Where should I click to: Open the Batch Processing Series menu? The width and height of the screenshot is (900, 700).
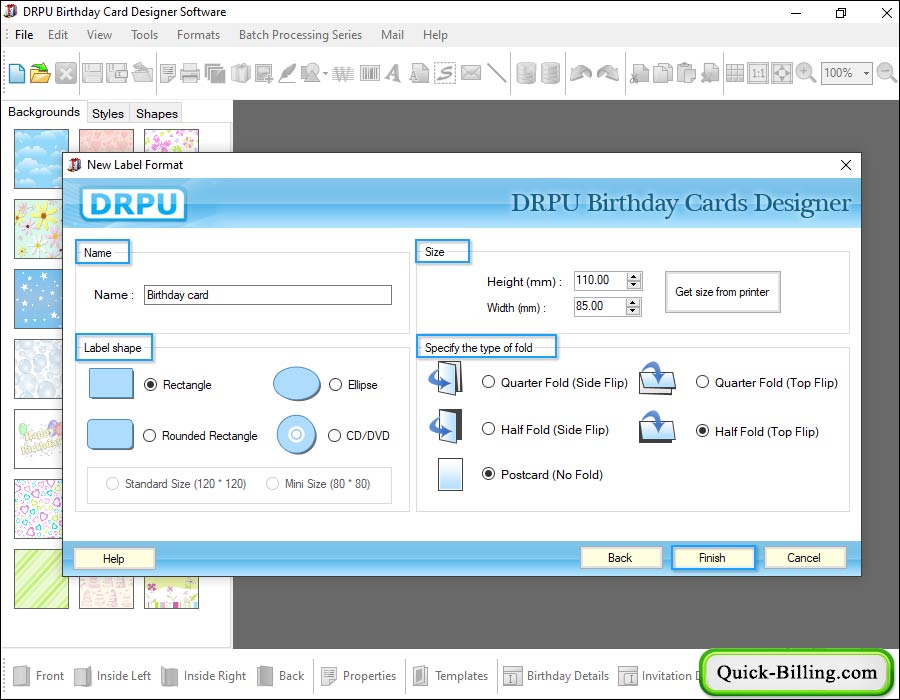(x=300, y=34)
